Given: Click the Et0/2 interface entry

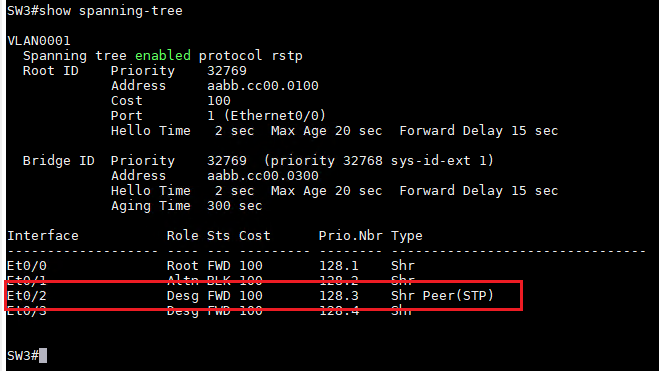Looking at the screenshot, I should [27, 296].
